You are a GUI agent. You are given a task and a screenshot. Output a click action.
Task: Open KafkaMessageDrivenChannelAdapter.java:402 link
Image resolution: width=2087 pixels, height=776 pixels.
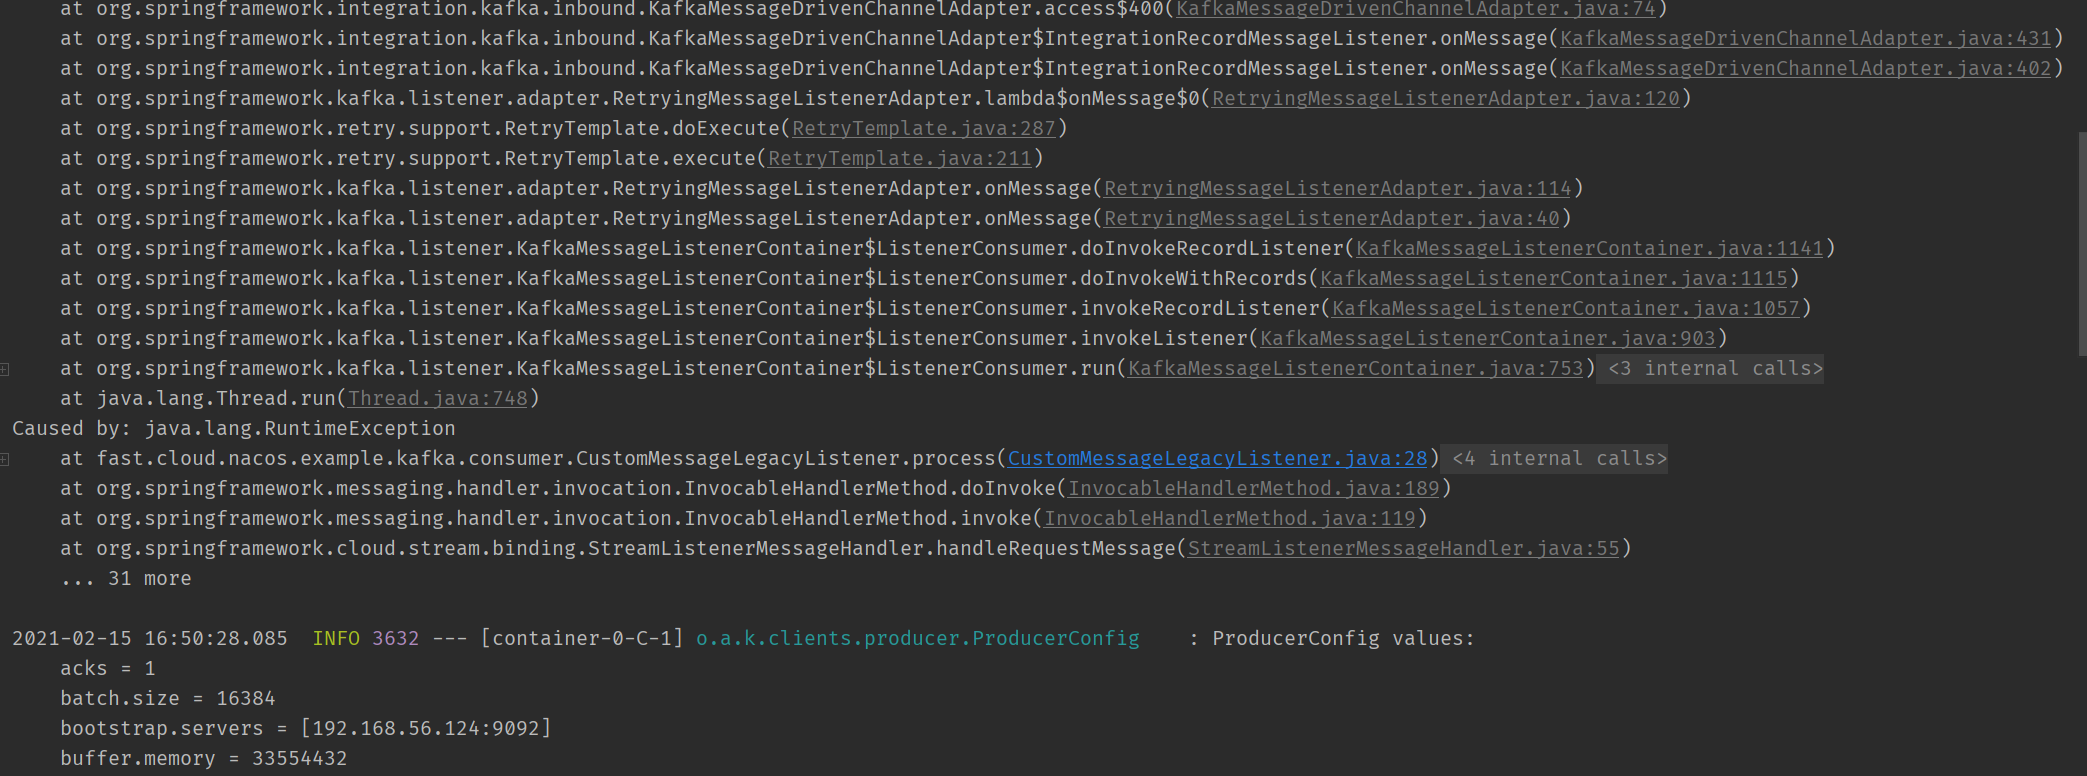[1805, 69]
